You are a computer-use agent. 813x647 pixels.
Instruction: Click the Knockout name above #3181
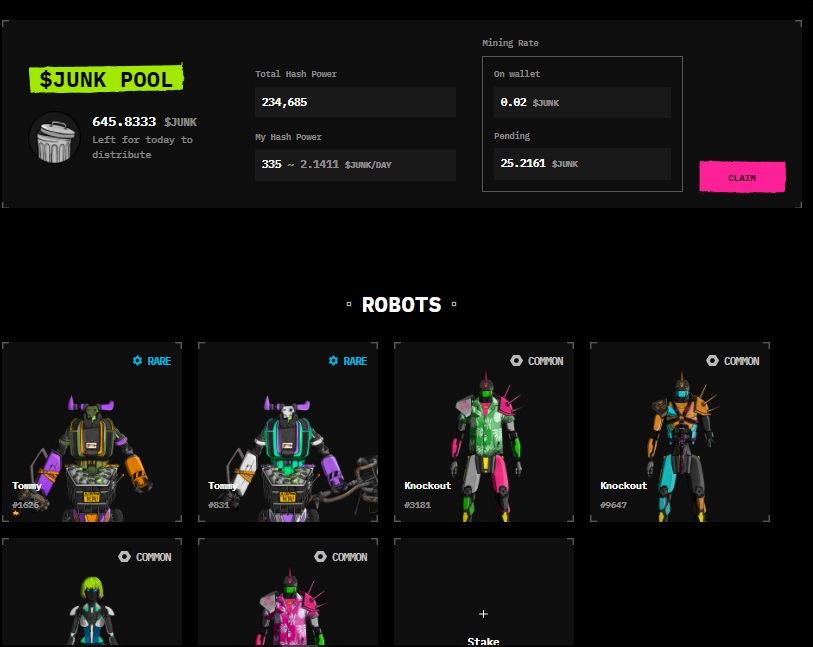tap(428, 486)
